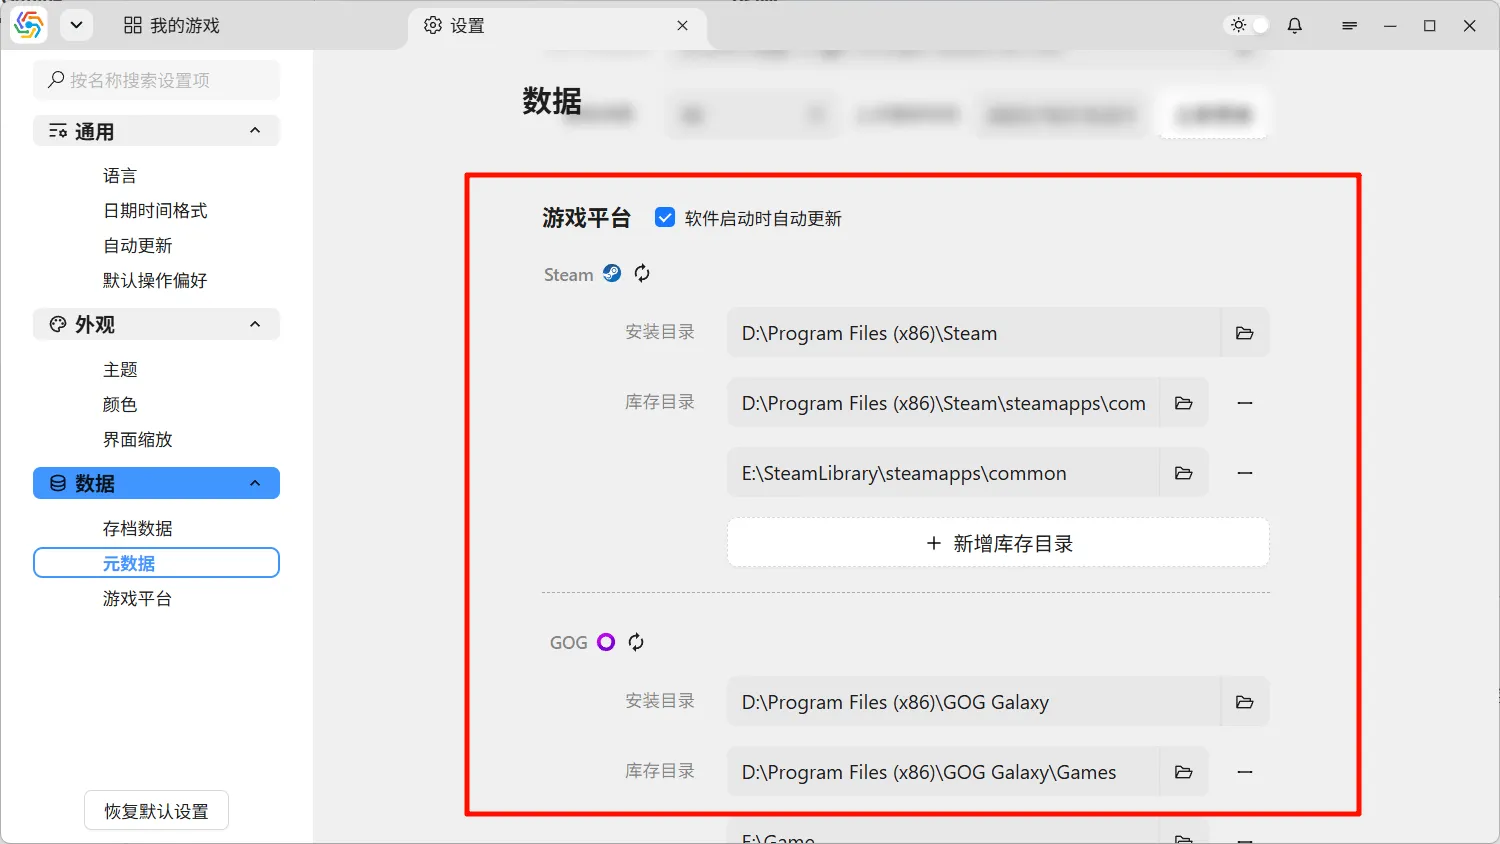
Task: Open the hamburger menu in title bar
Action: (x=1349, y=26)
